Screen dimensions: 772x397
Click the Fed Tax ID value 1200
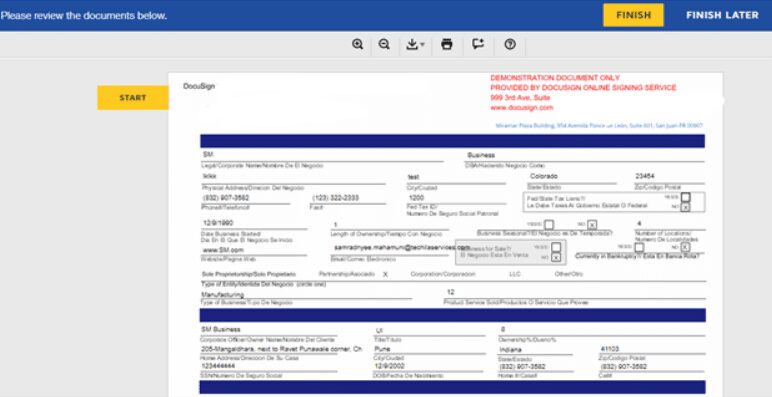click(x=416, y=198)
